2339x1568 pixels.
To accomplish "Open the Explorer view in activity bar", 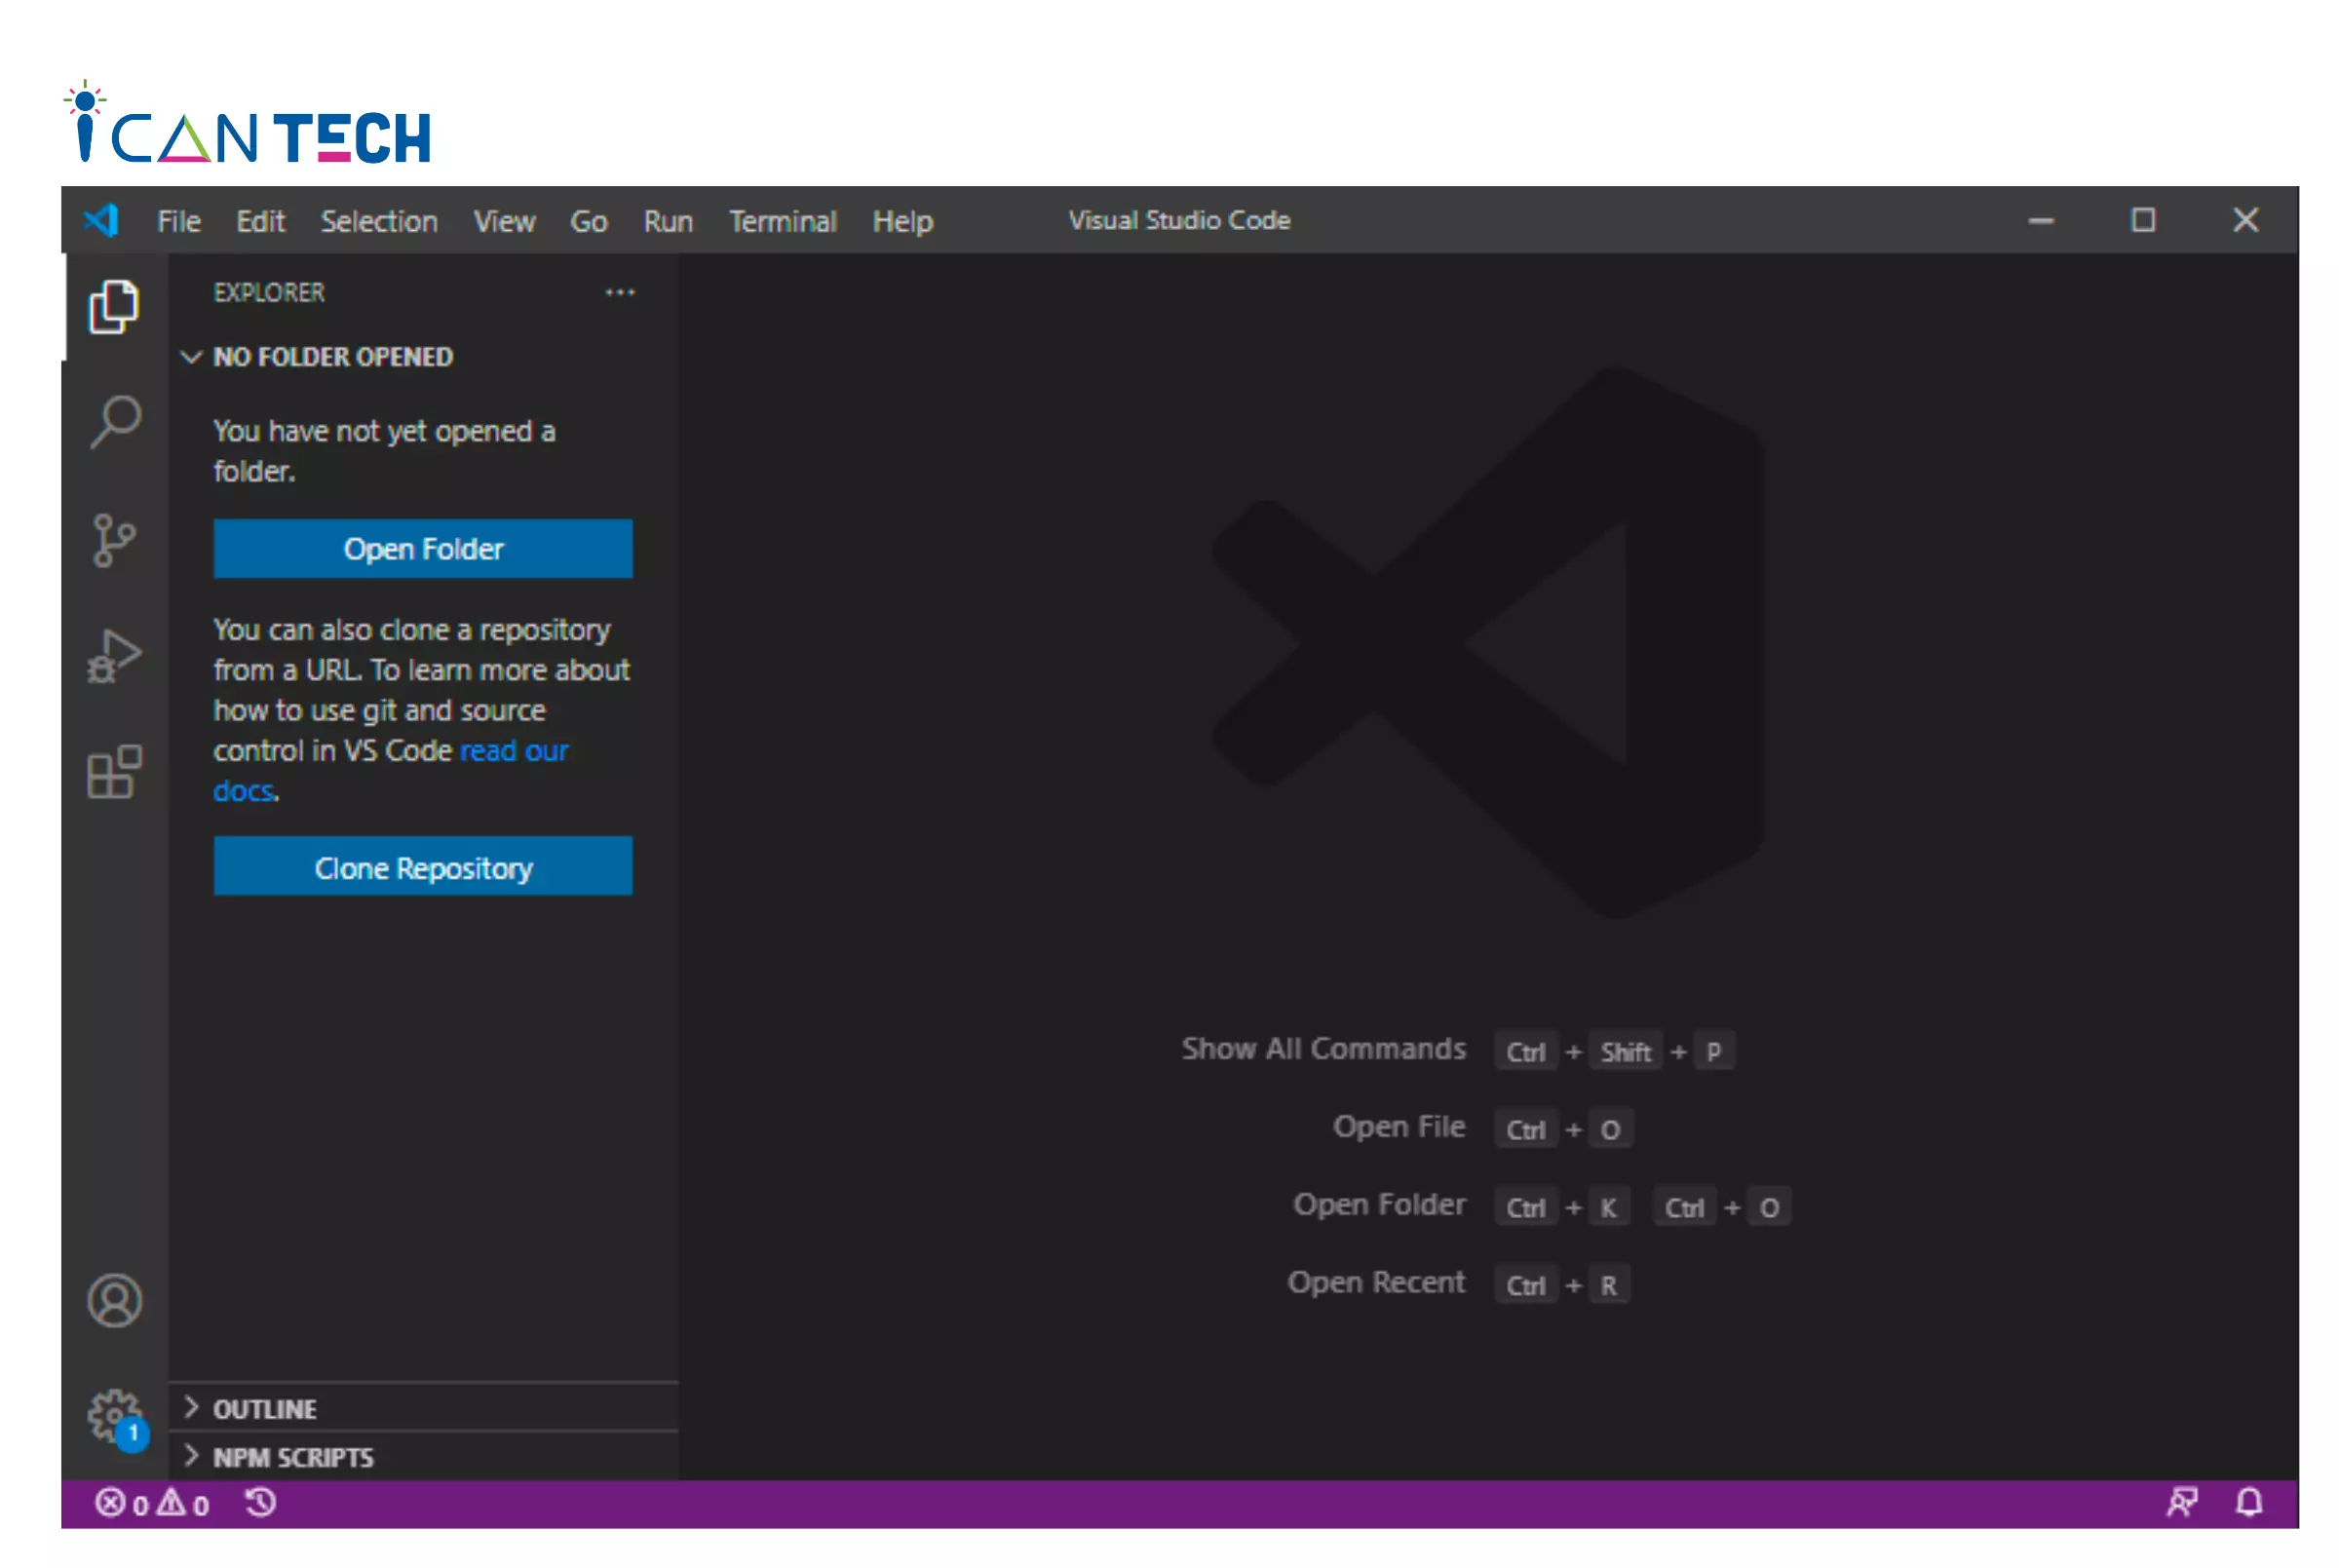I will tap(114, 306).
